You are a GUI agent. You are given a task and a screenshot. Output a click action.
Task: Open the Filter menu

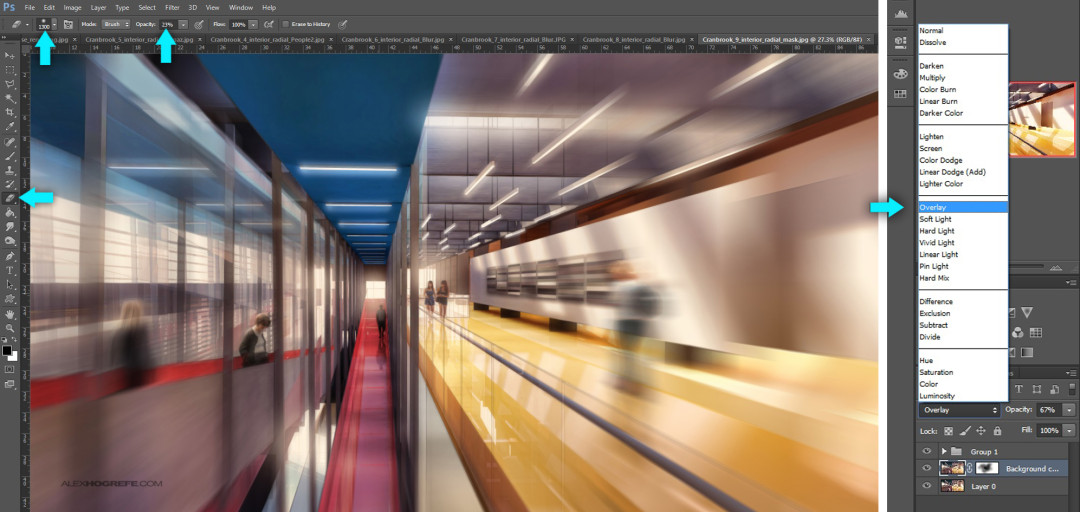pos(172,8)
